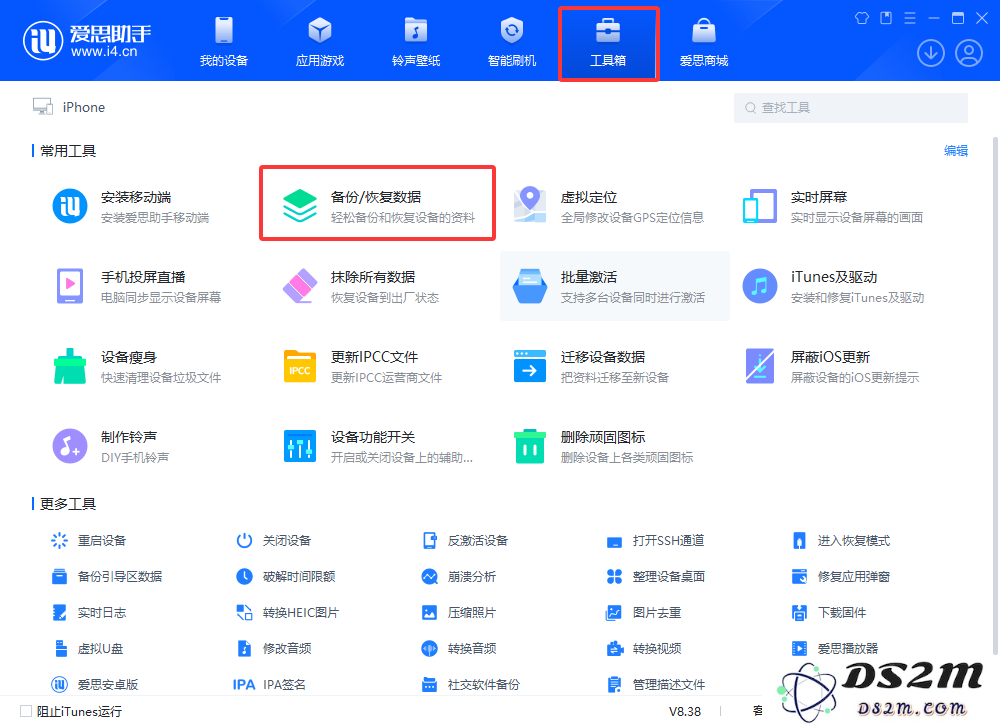Open 迁移设备数据 migration tool
Image resolution: width=1000 pixels, height=726 pixels.
coord(592,366)
